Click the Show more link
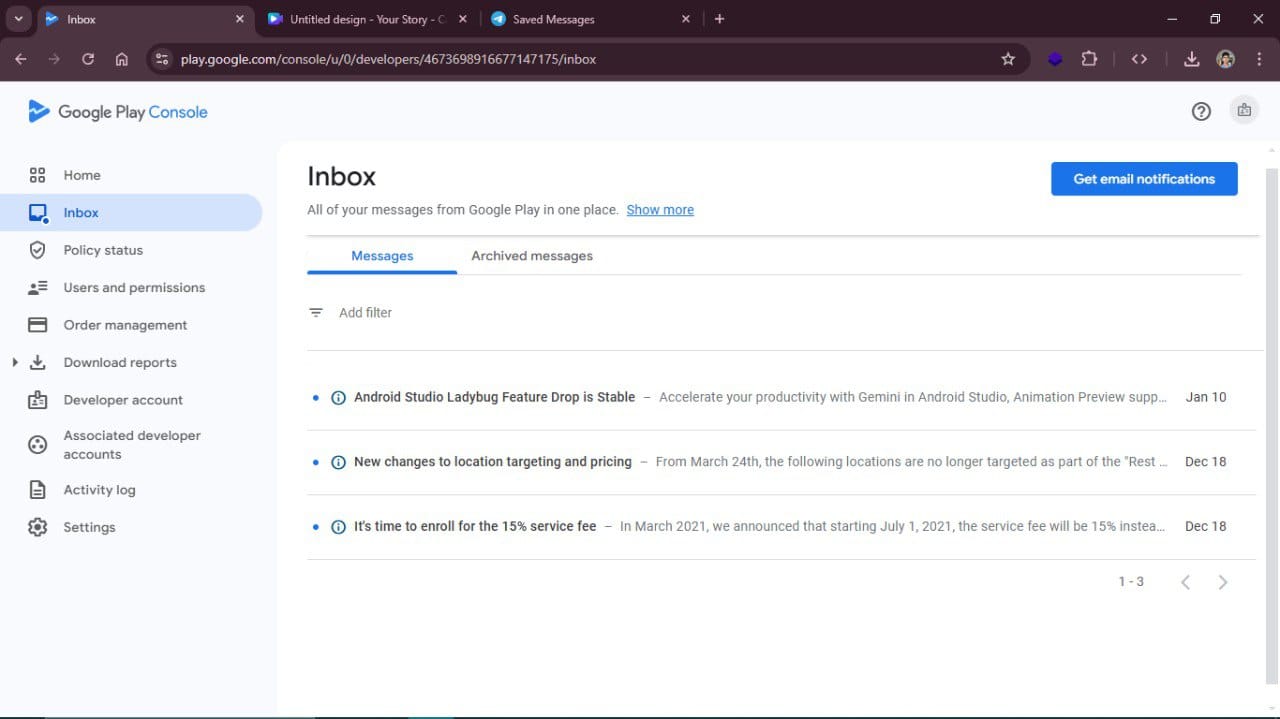The image size is (1280, 719). (x=660, y=210)
